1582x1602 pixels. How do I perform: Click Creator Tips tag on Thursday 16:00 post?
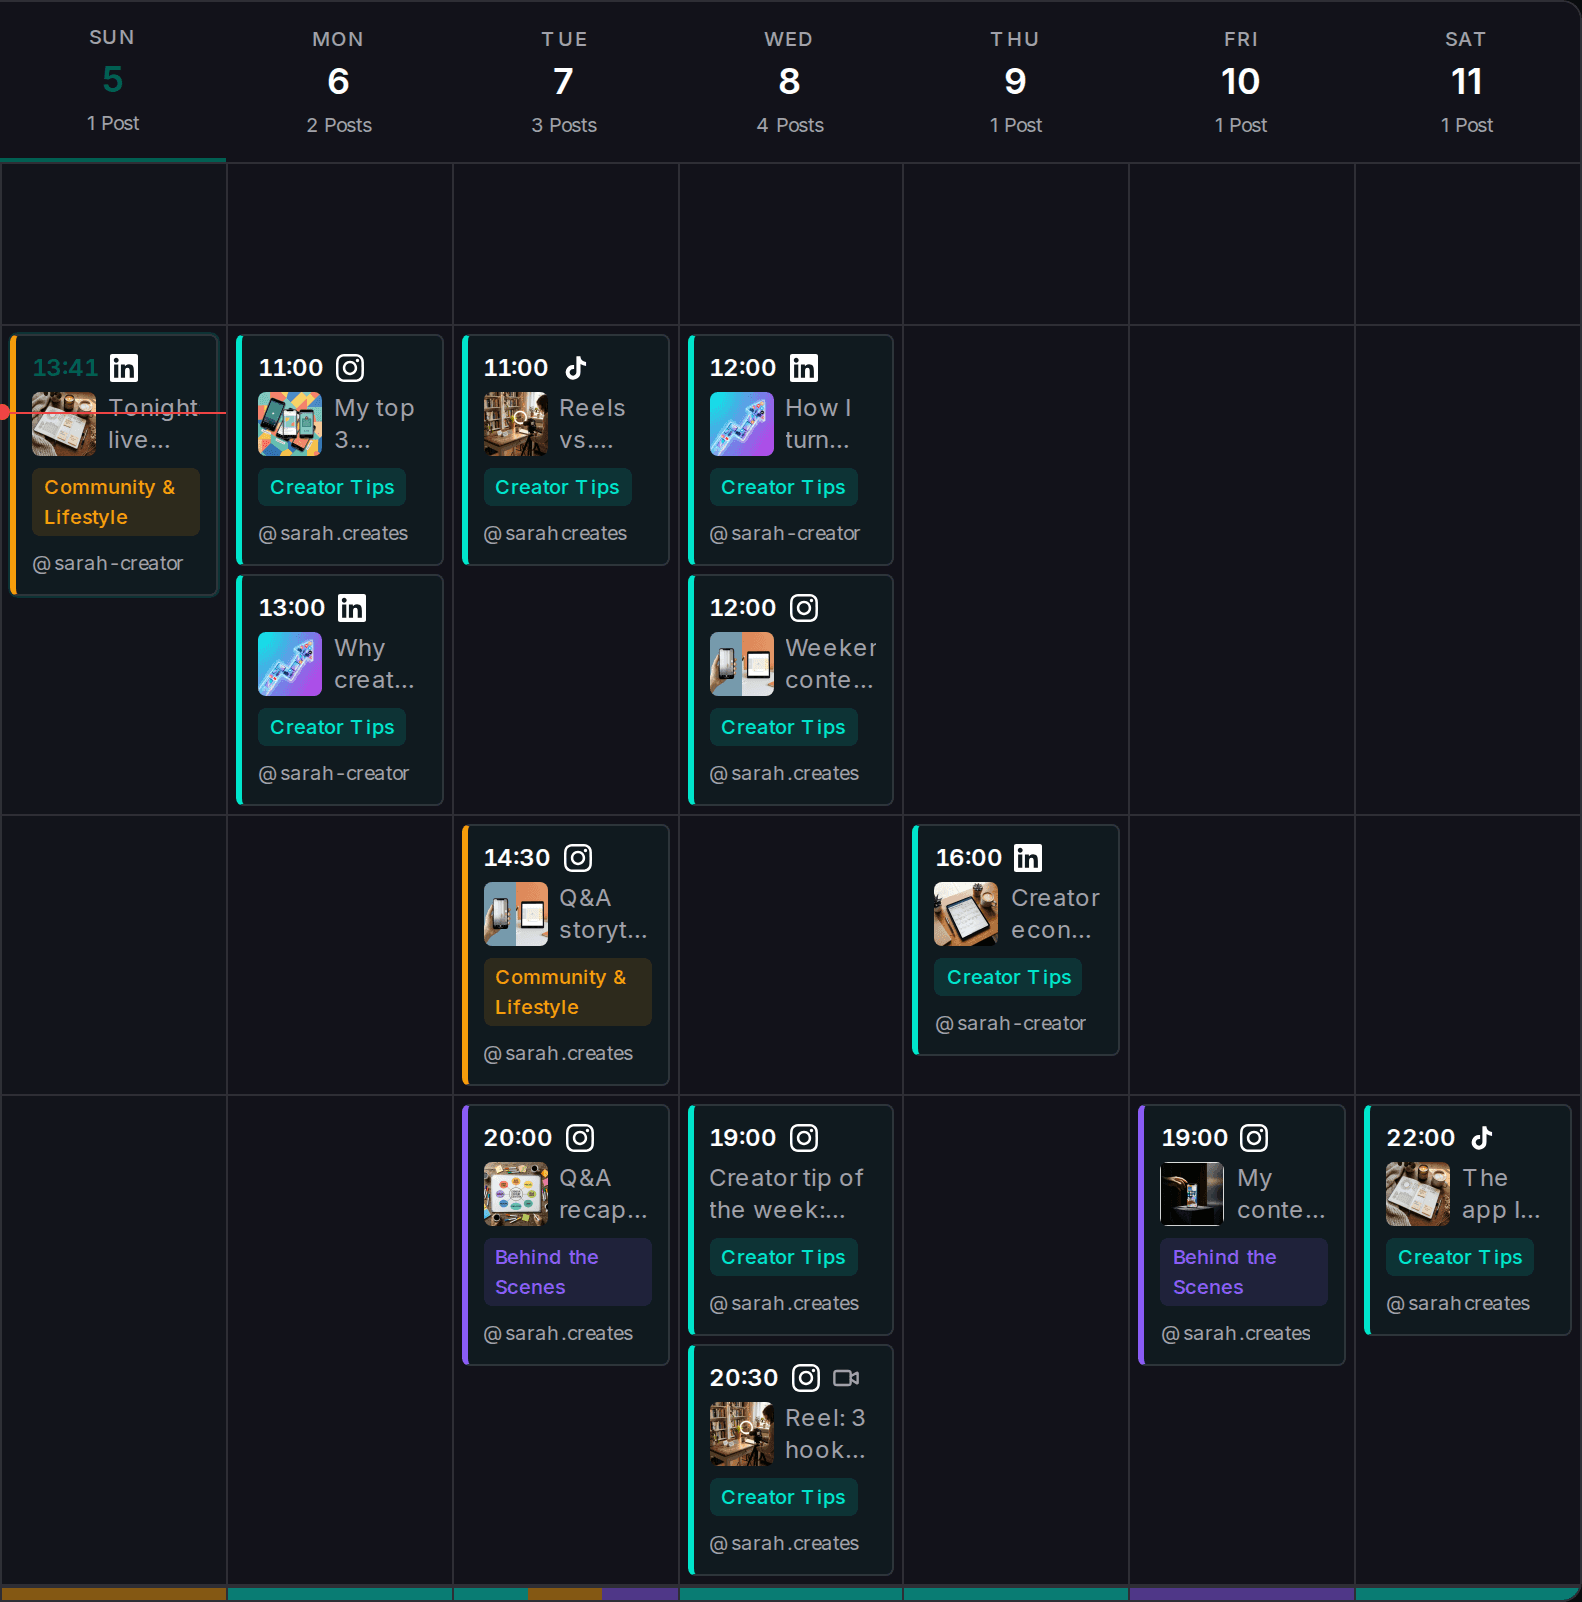1008,977
